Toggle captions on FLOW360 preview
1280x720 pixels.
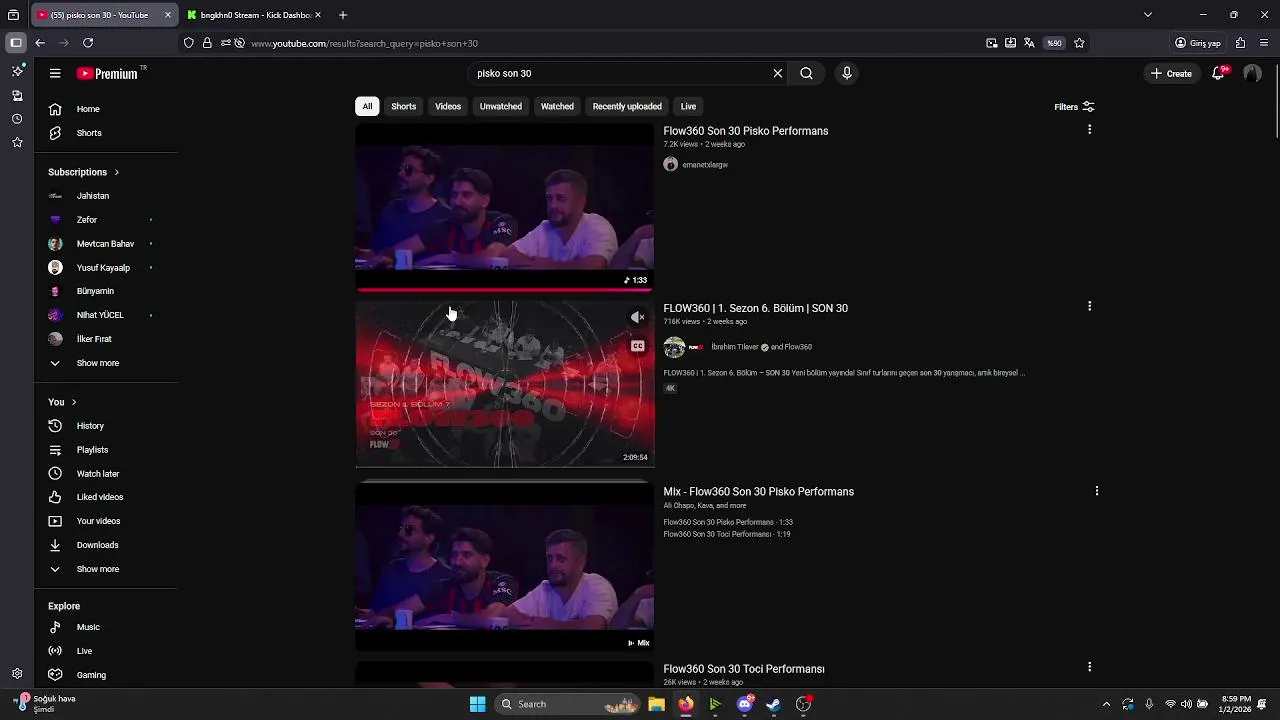[637, 346]
